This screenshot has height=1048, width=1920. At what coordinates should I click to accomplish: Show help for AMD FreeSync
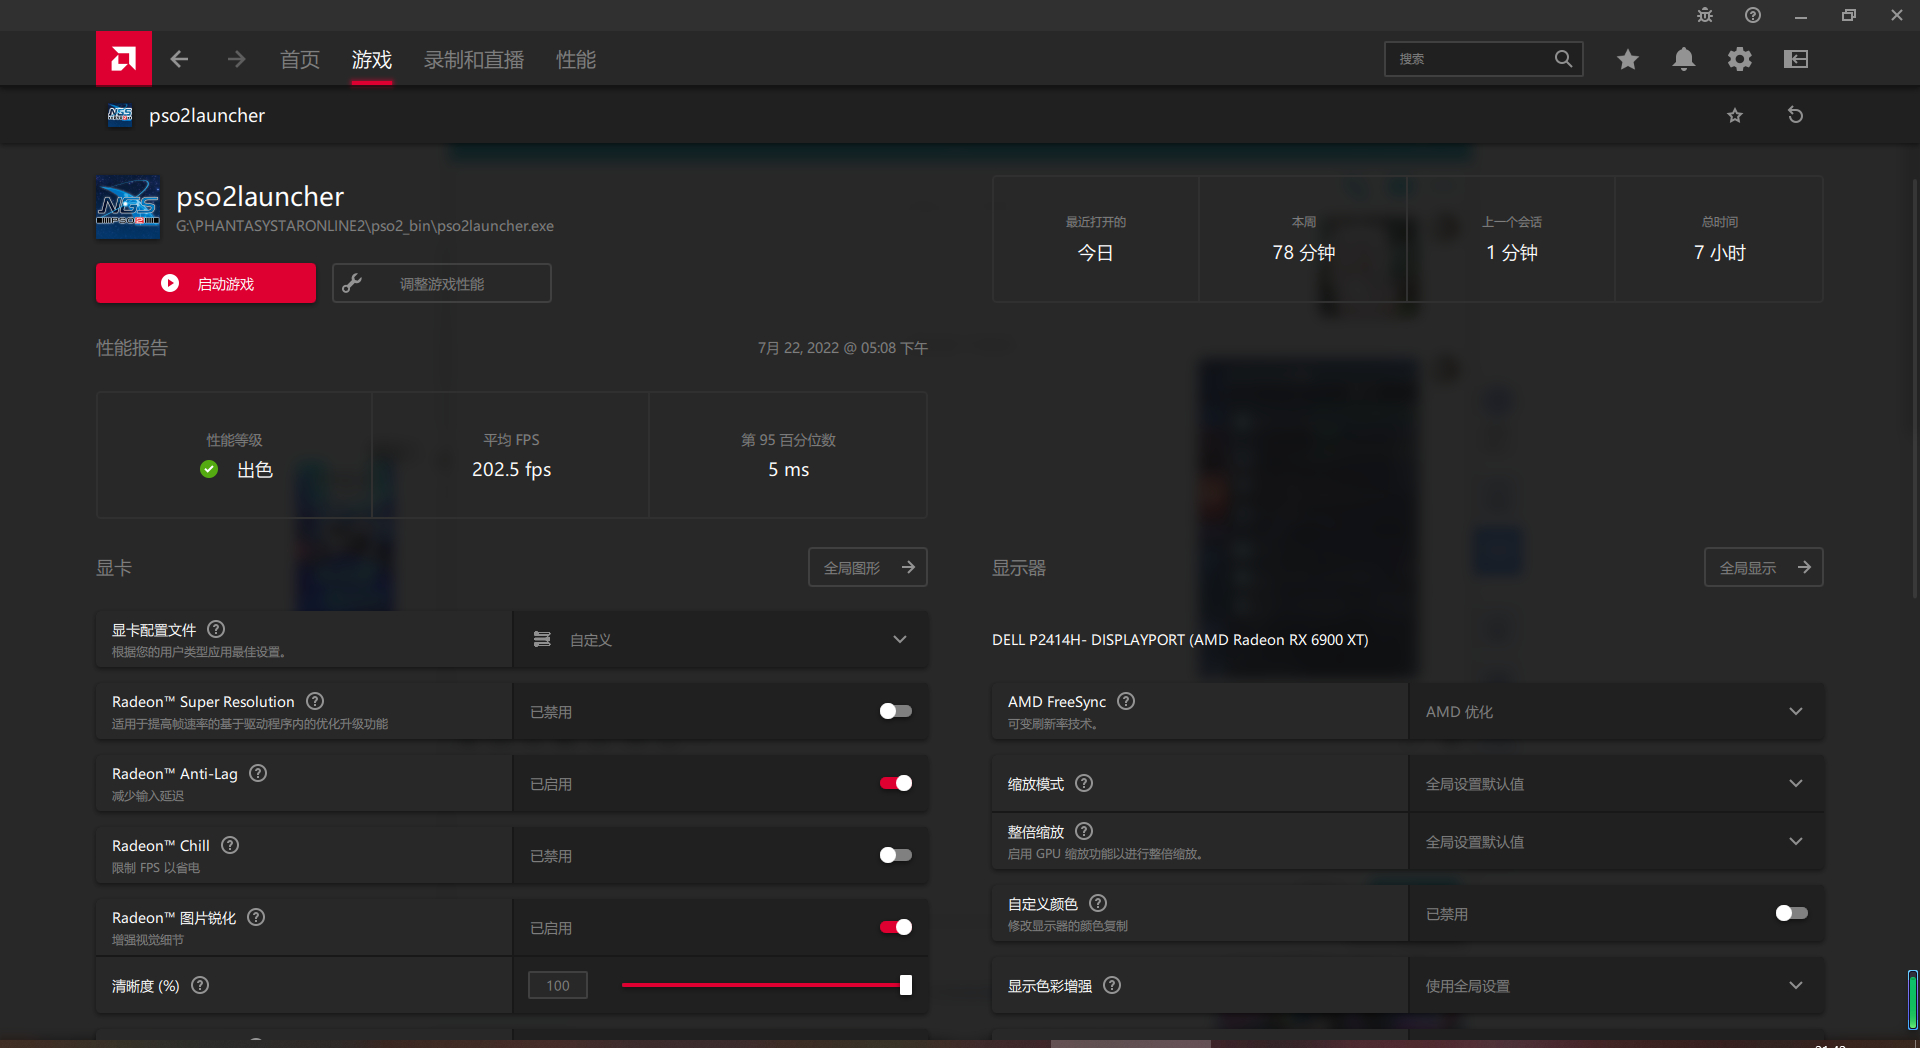(x=1126, y=701)
